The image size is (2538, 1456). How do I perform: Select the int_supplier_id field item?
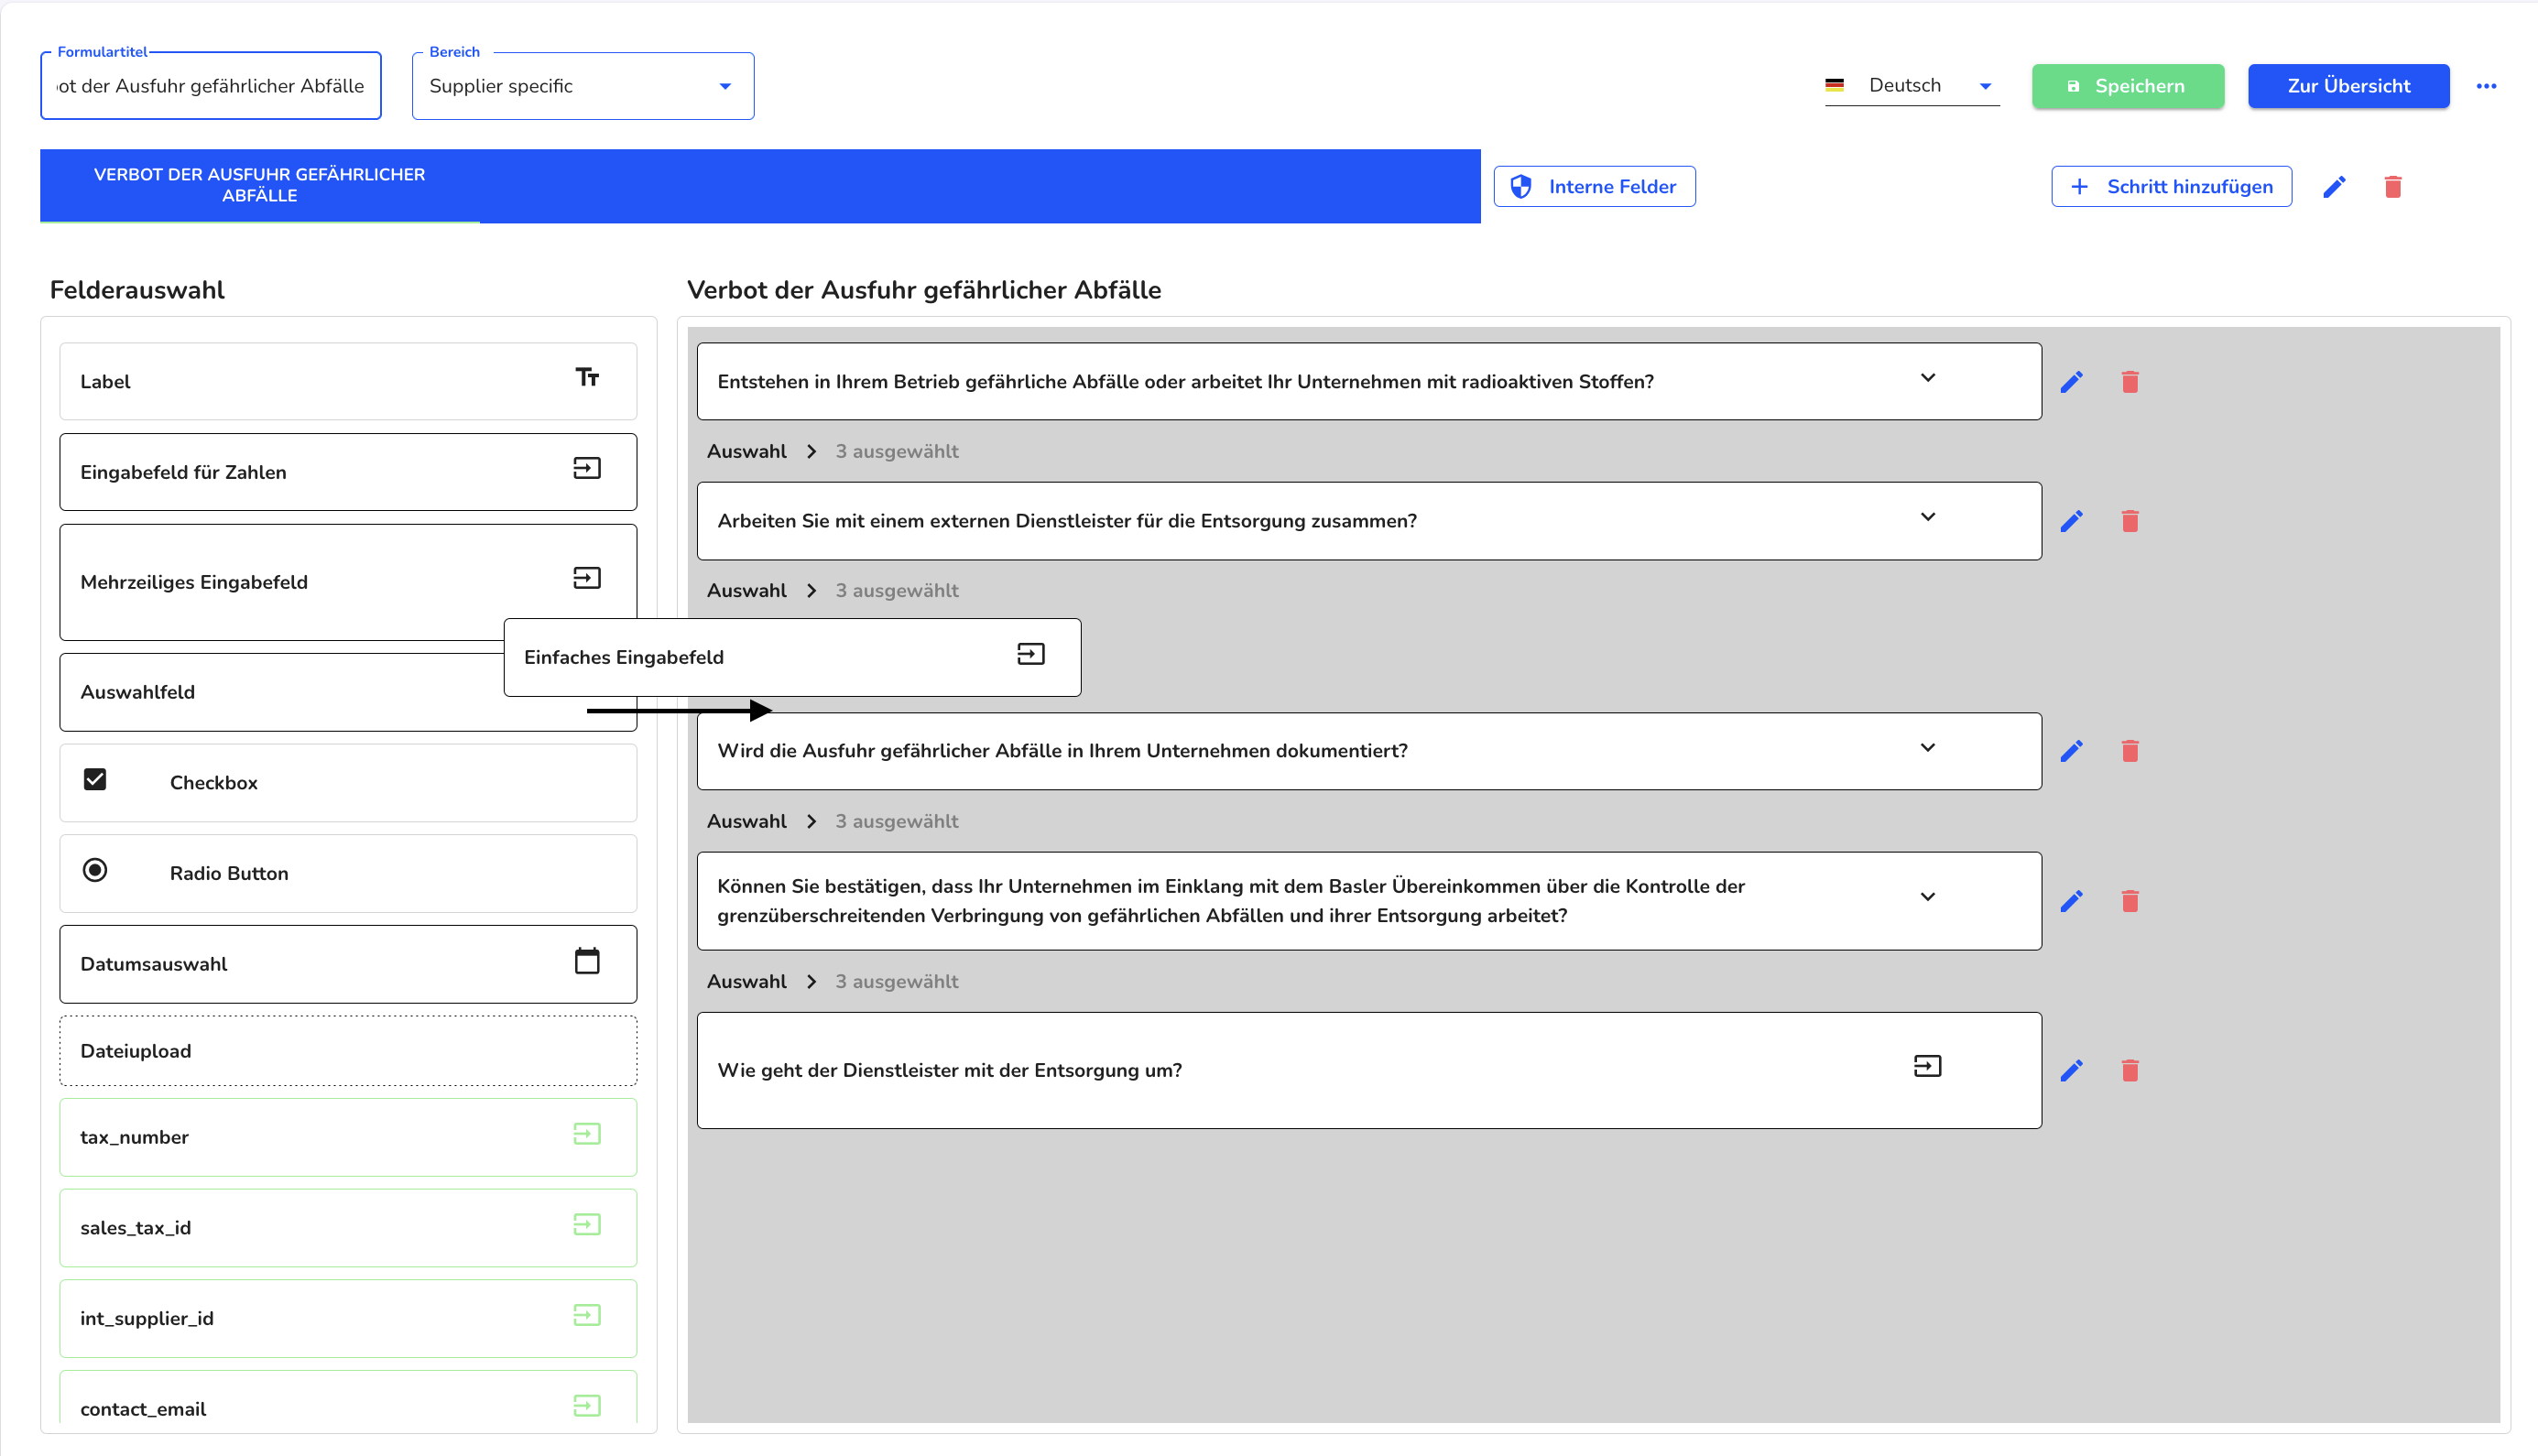point(348,1319)
